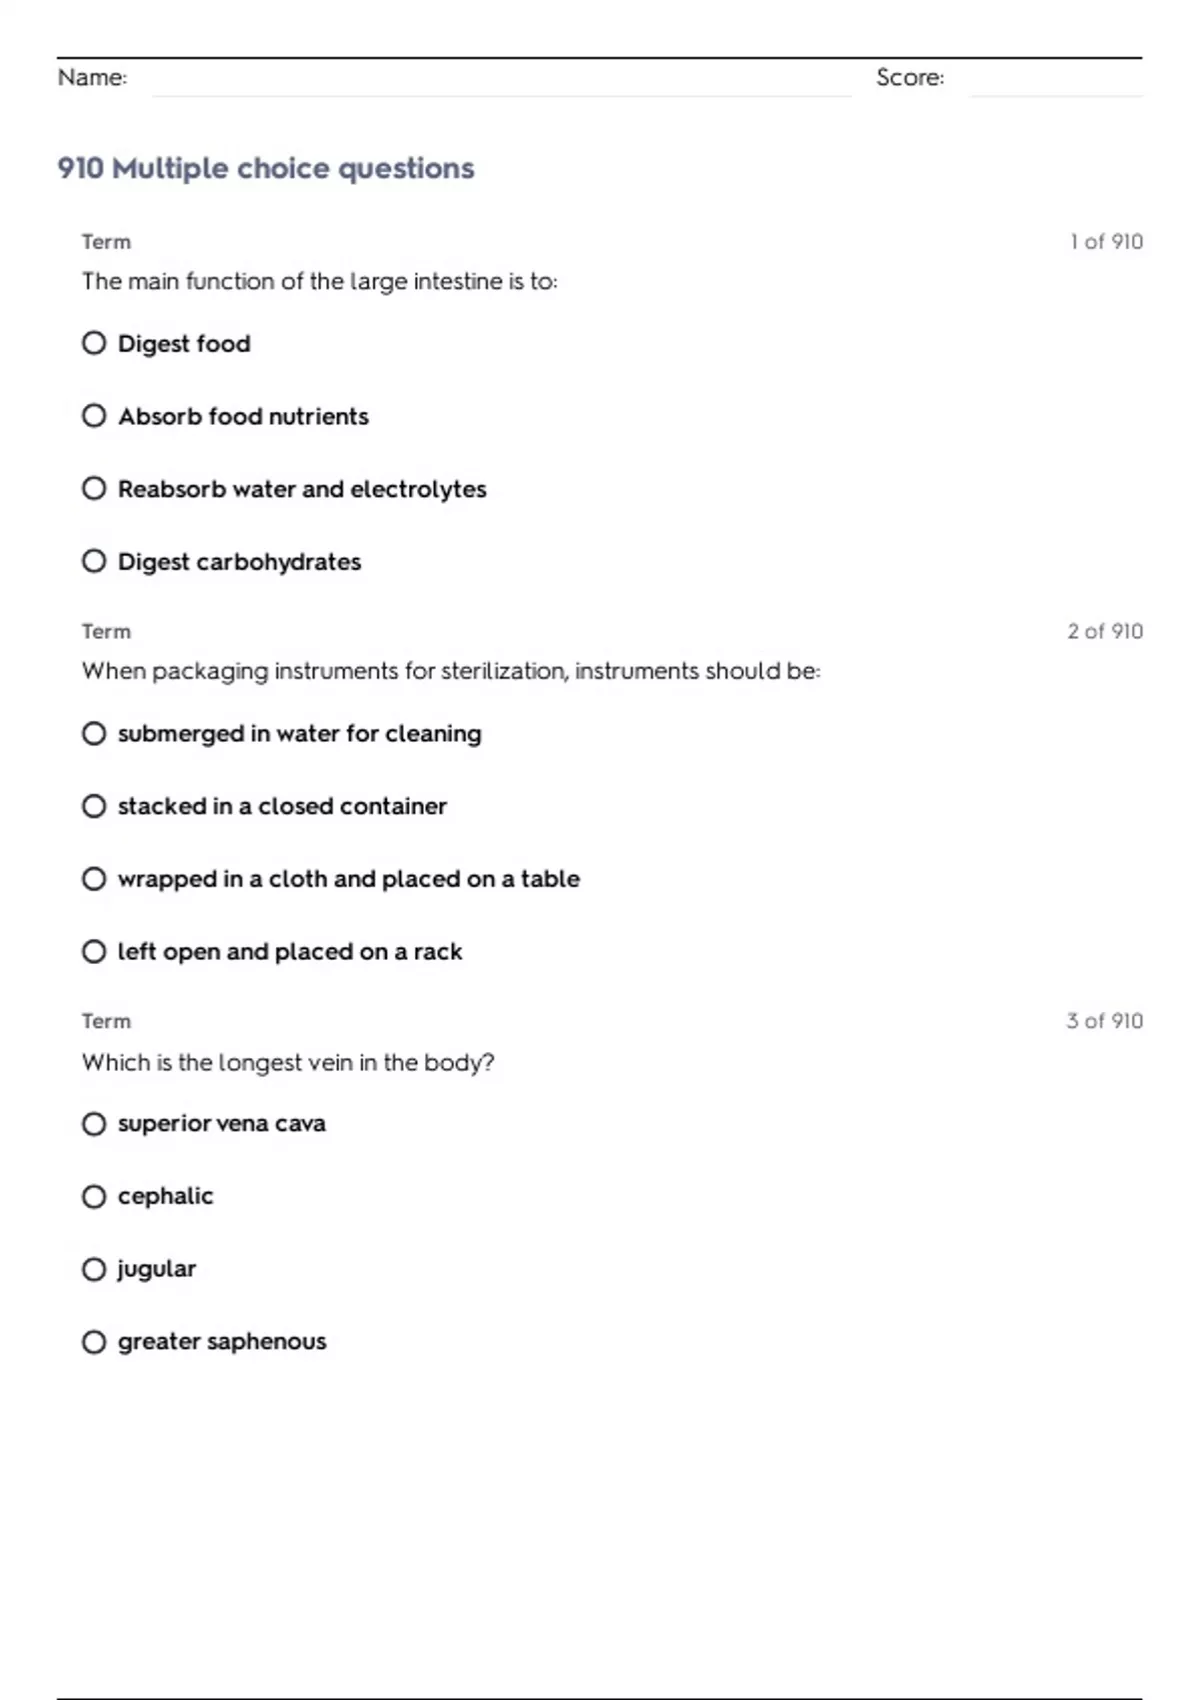
Task: Select 'greater saphenous' radio button
Action: (x=94, y=1342)
